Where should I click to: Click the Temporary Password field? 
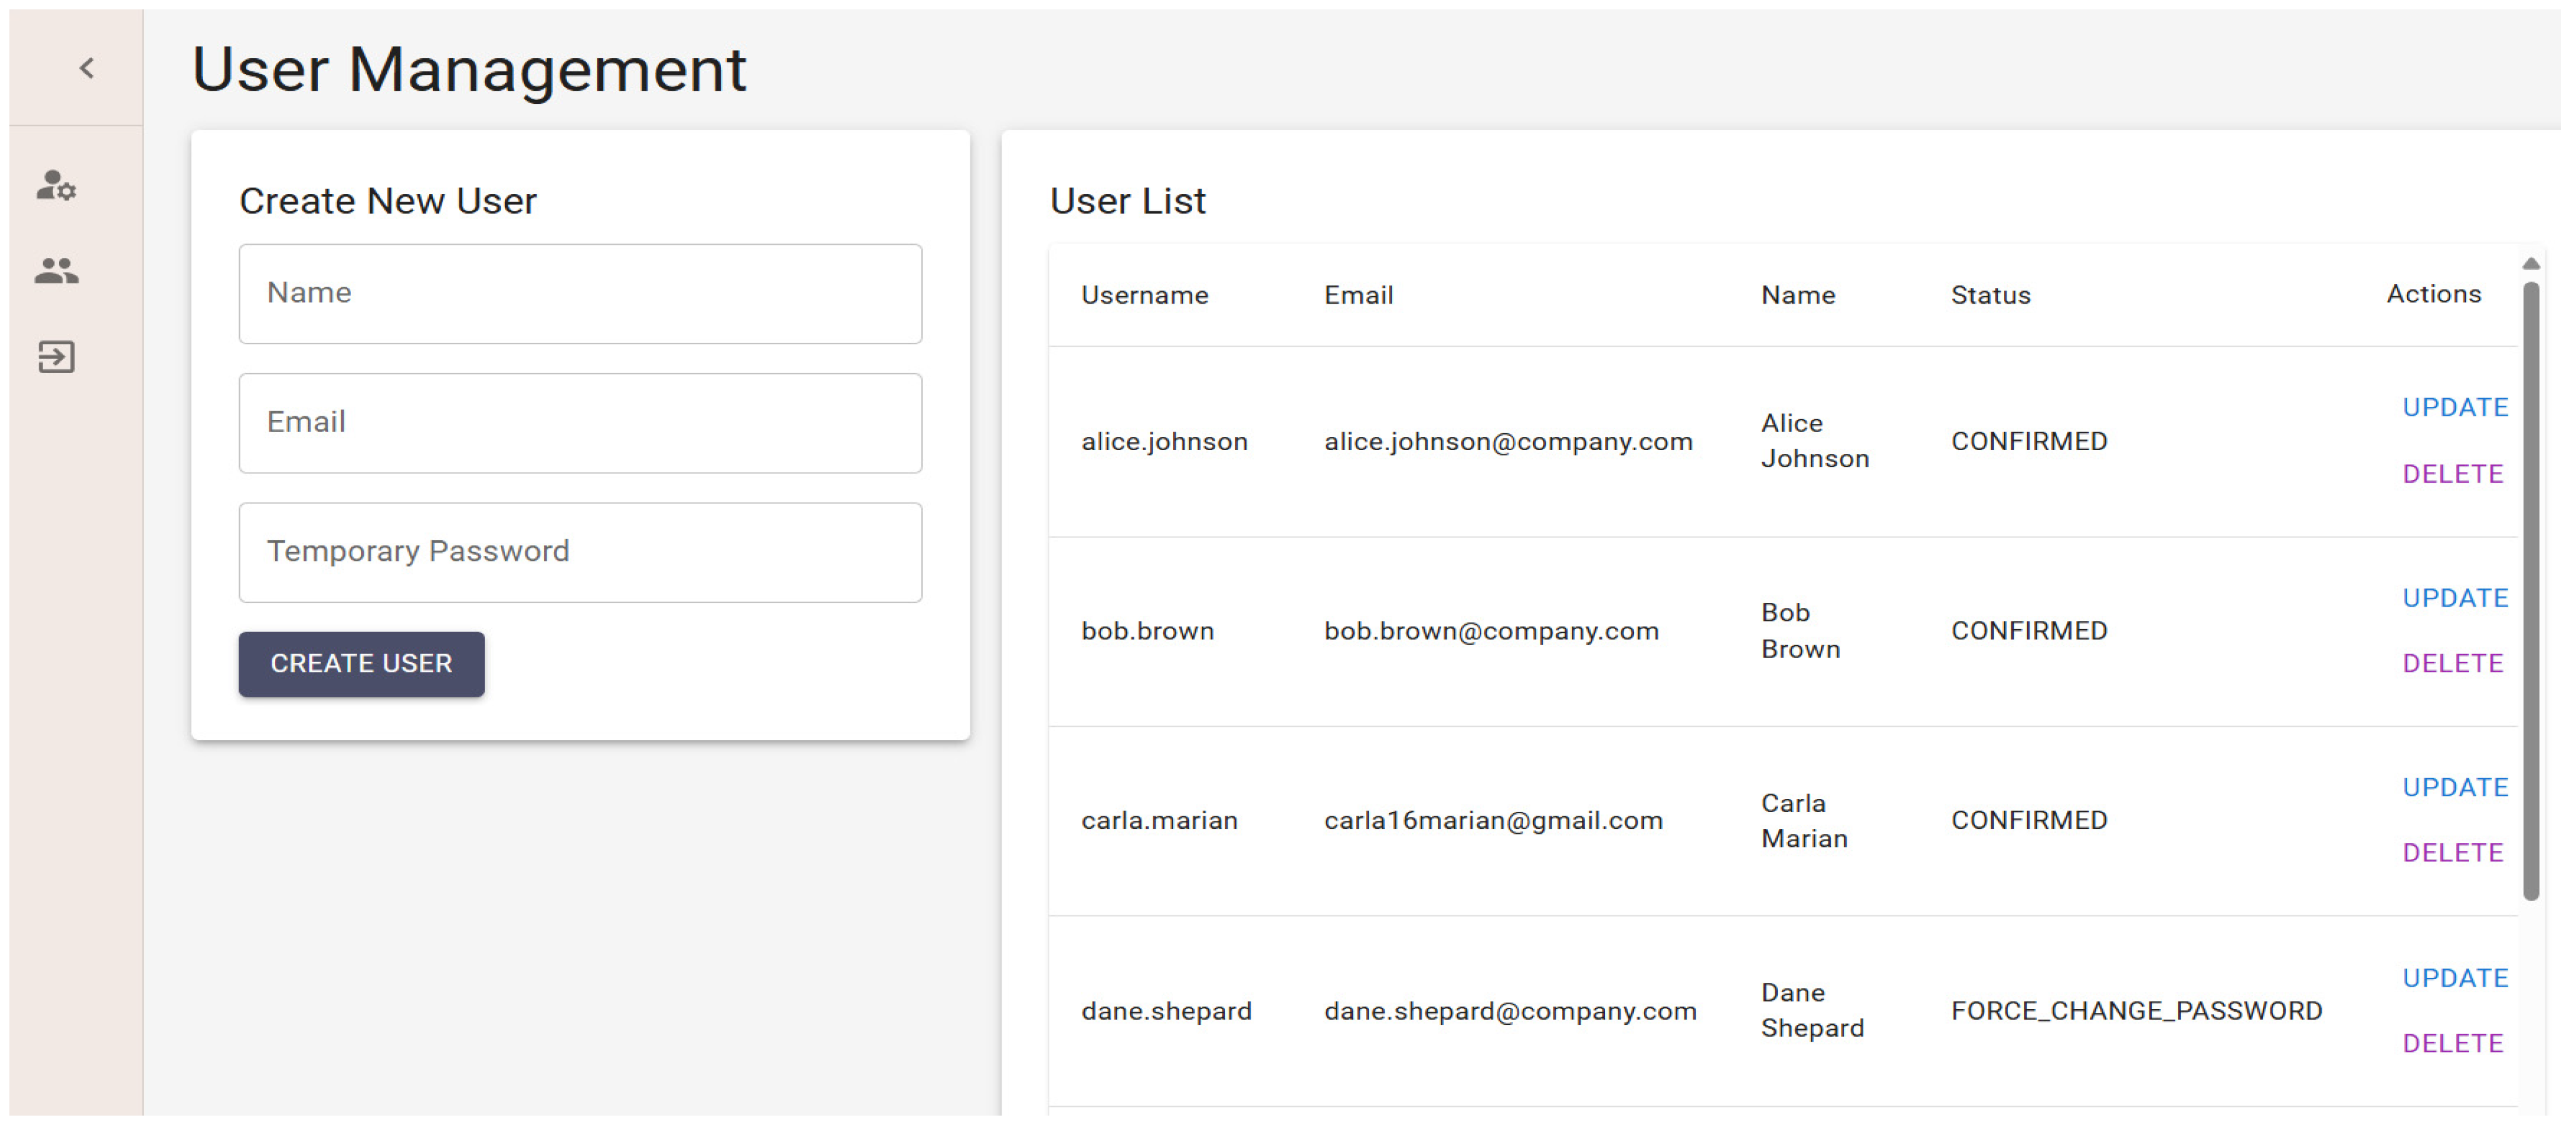[x=580, y=552]
